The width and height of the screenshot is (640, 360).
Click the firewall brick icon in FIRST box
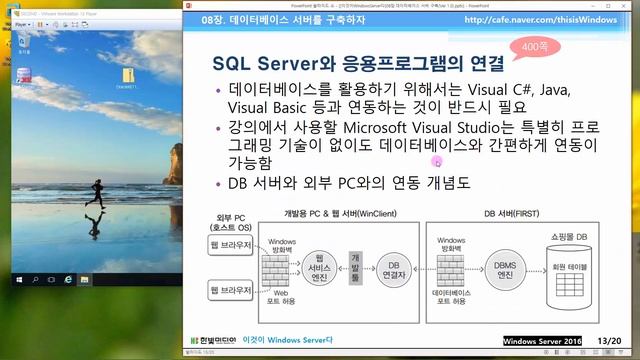pos(450,271)
